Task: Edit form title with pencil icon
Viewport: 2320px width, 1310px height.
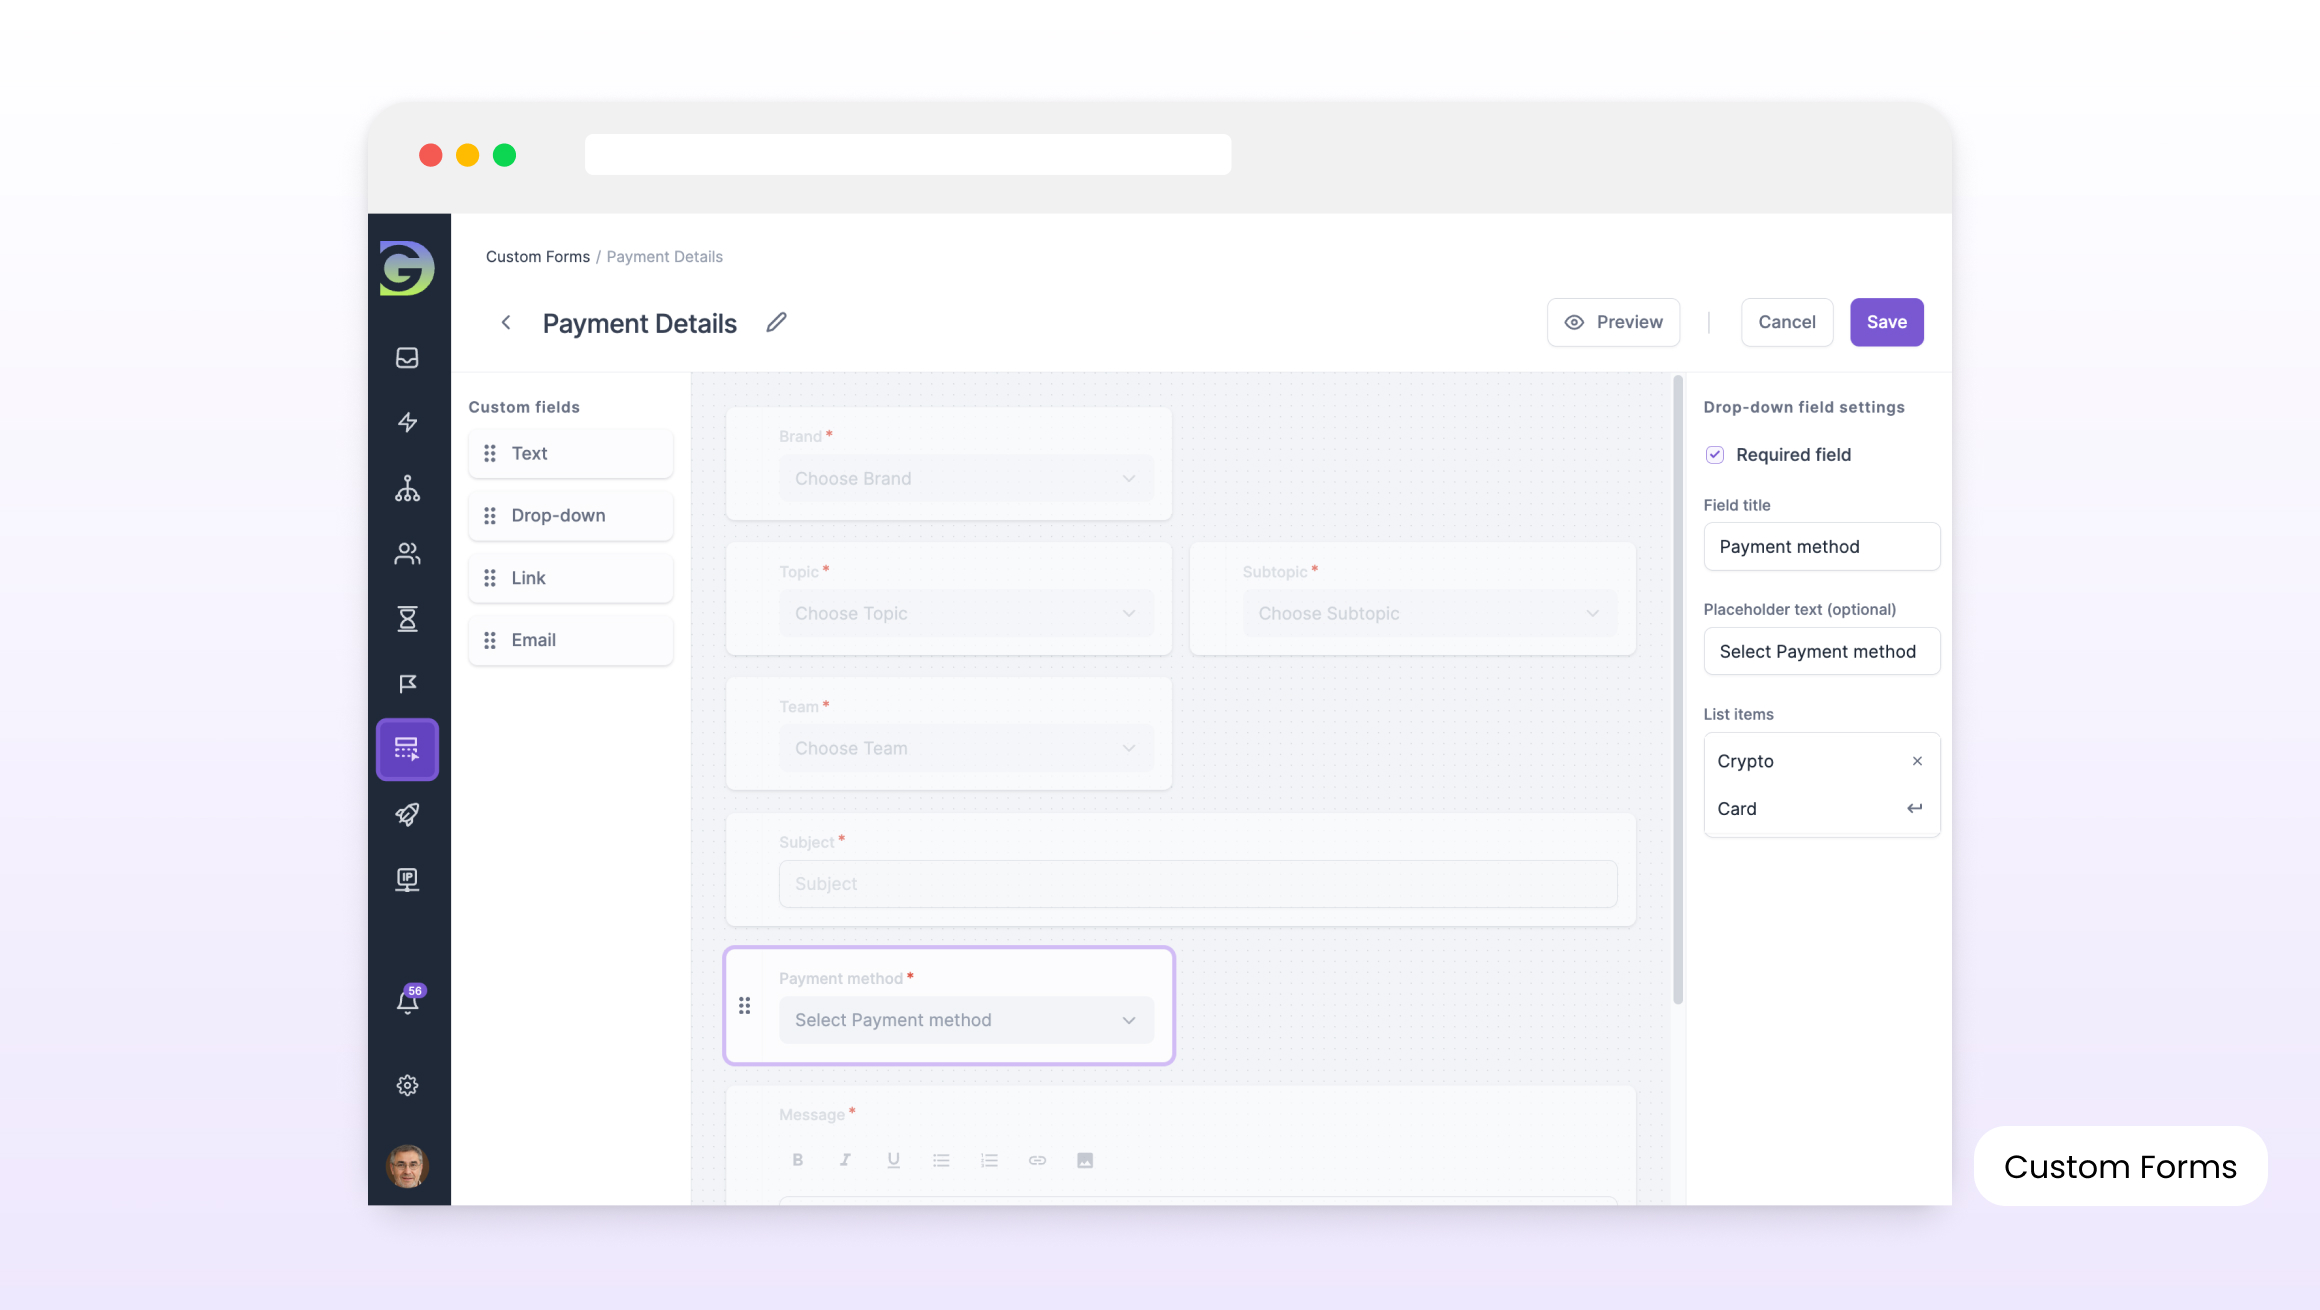Action: coord(777,322)
